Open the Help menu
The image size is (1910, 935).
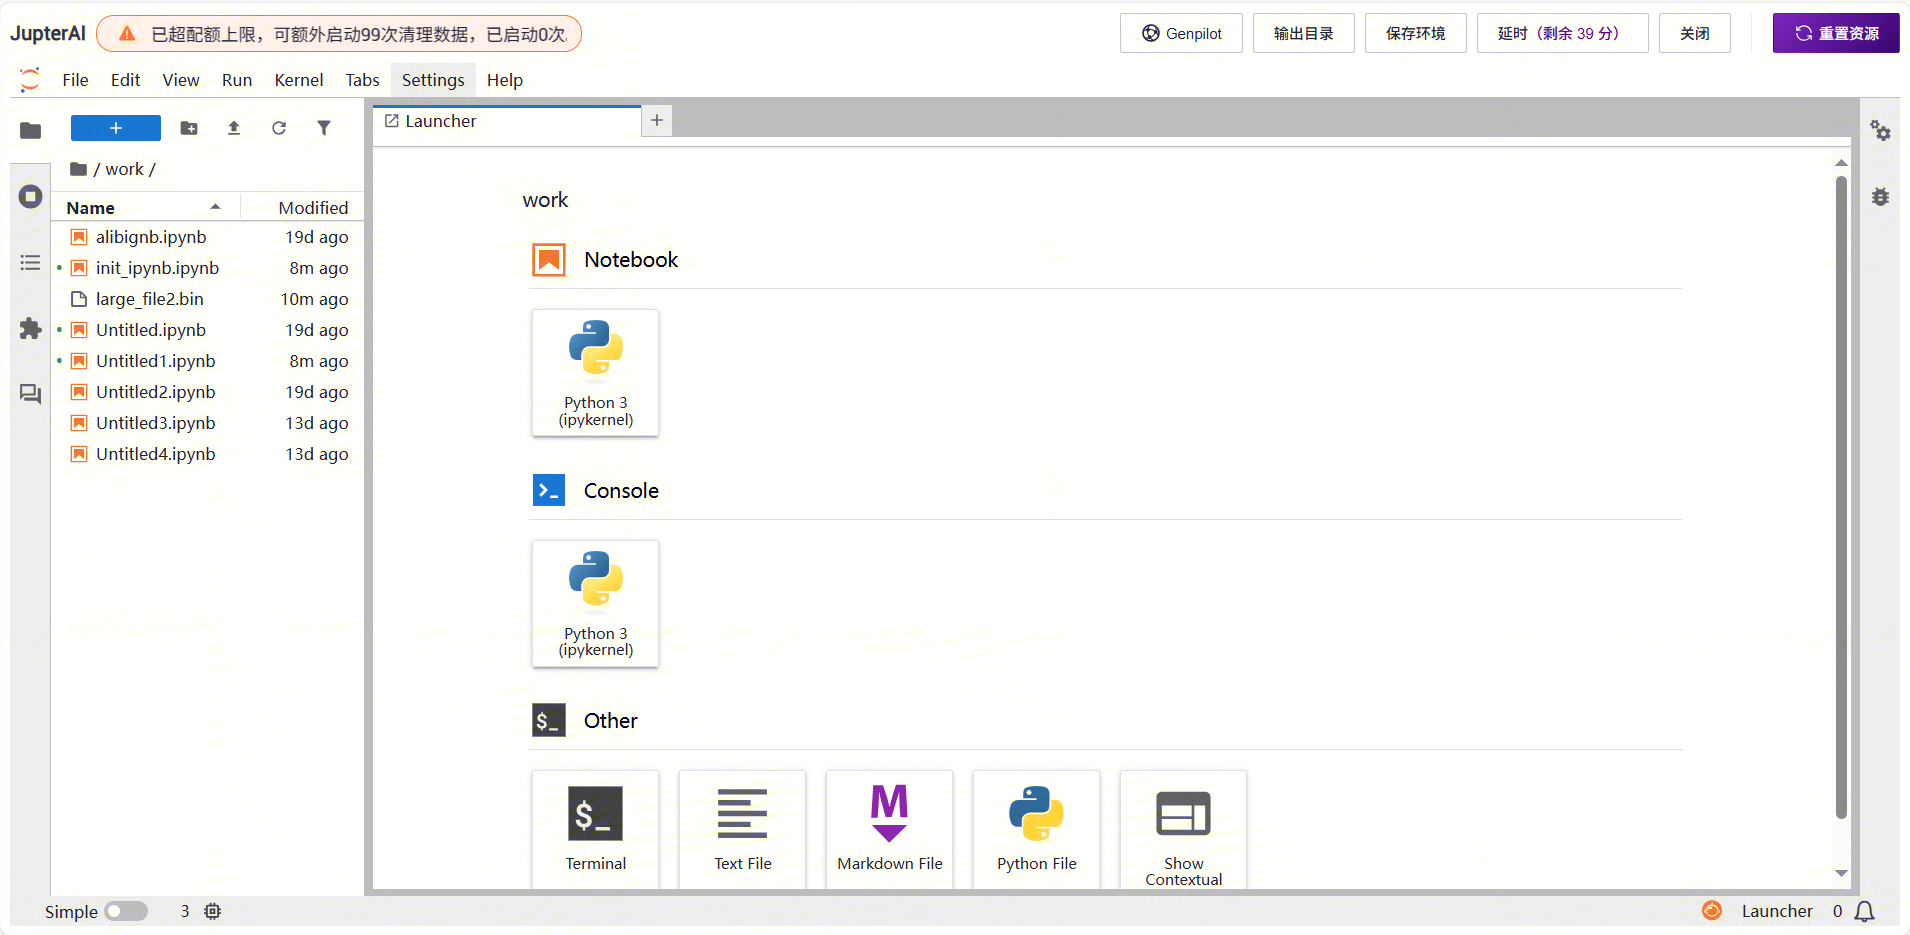[x=505, y=80]
